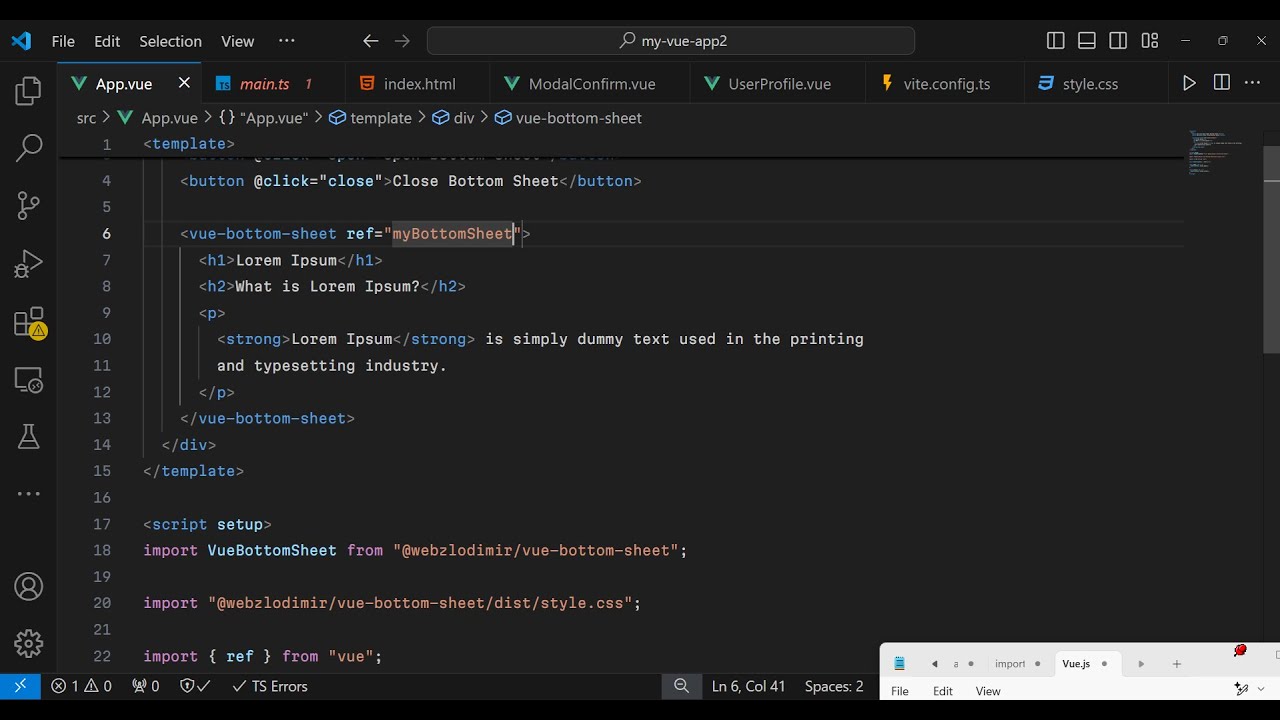Image resolution: width=1280 pixels, height=720 pixels.
Task: Click the ports forwarded indicator showing 0
Action: tap(146, 686)
